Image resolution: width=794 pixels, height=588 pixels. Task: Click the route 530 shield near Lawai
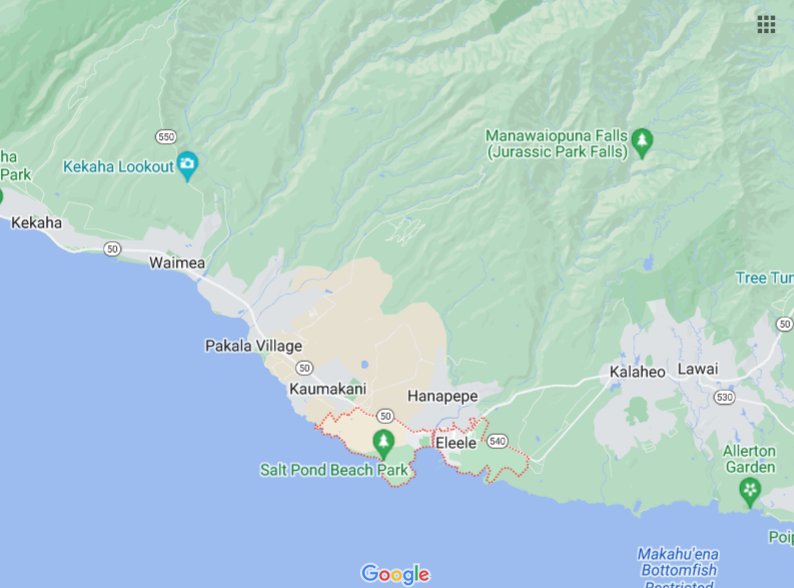pyautogui.click(x=725, y=397)
